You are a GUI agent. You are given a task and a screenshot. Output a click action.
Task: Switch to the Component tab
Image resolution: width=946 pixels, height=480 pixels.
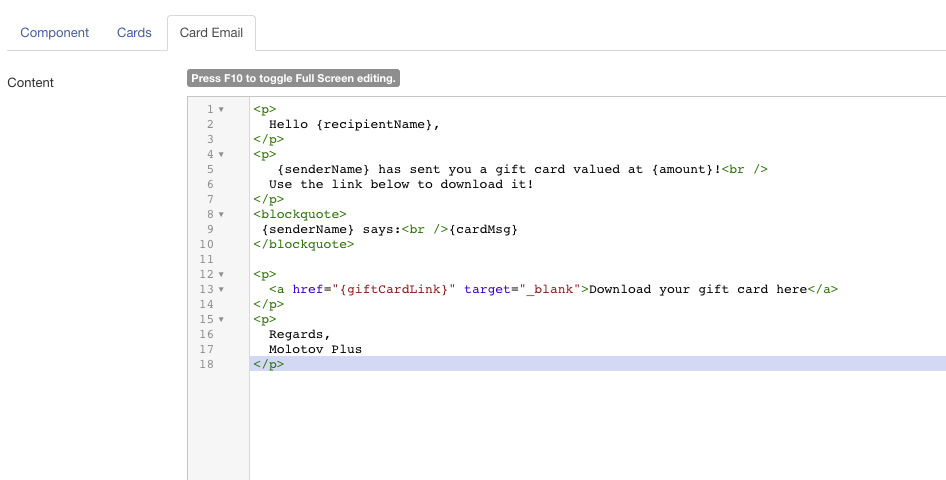click(x=55, y=33)
